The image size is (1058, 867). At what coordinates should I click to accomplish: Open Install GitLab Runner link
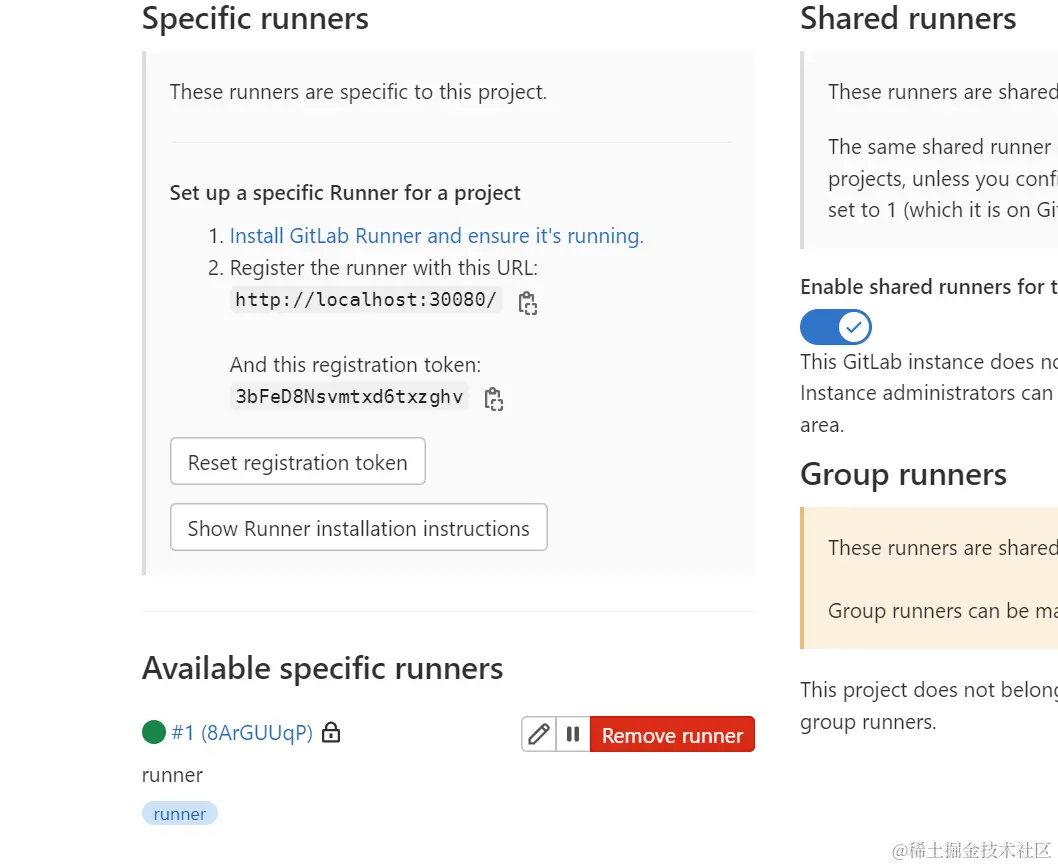(437, 235)
